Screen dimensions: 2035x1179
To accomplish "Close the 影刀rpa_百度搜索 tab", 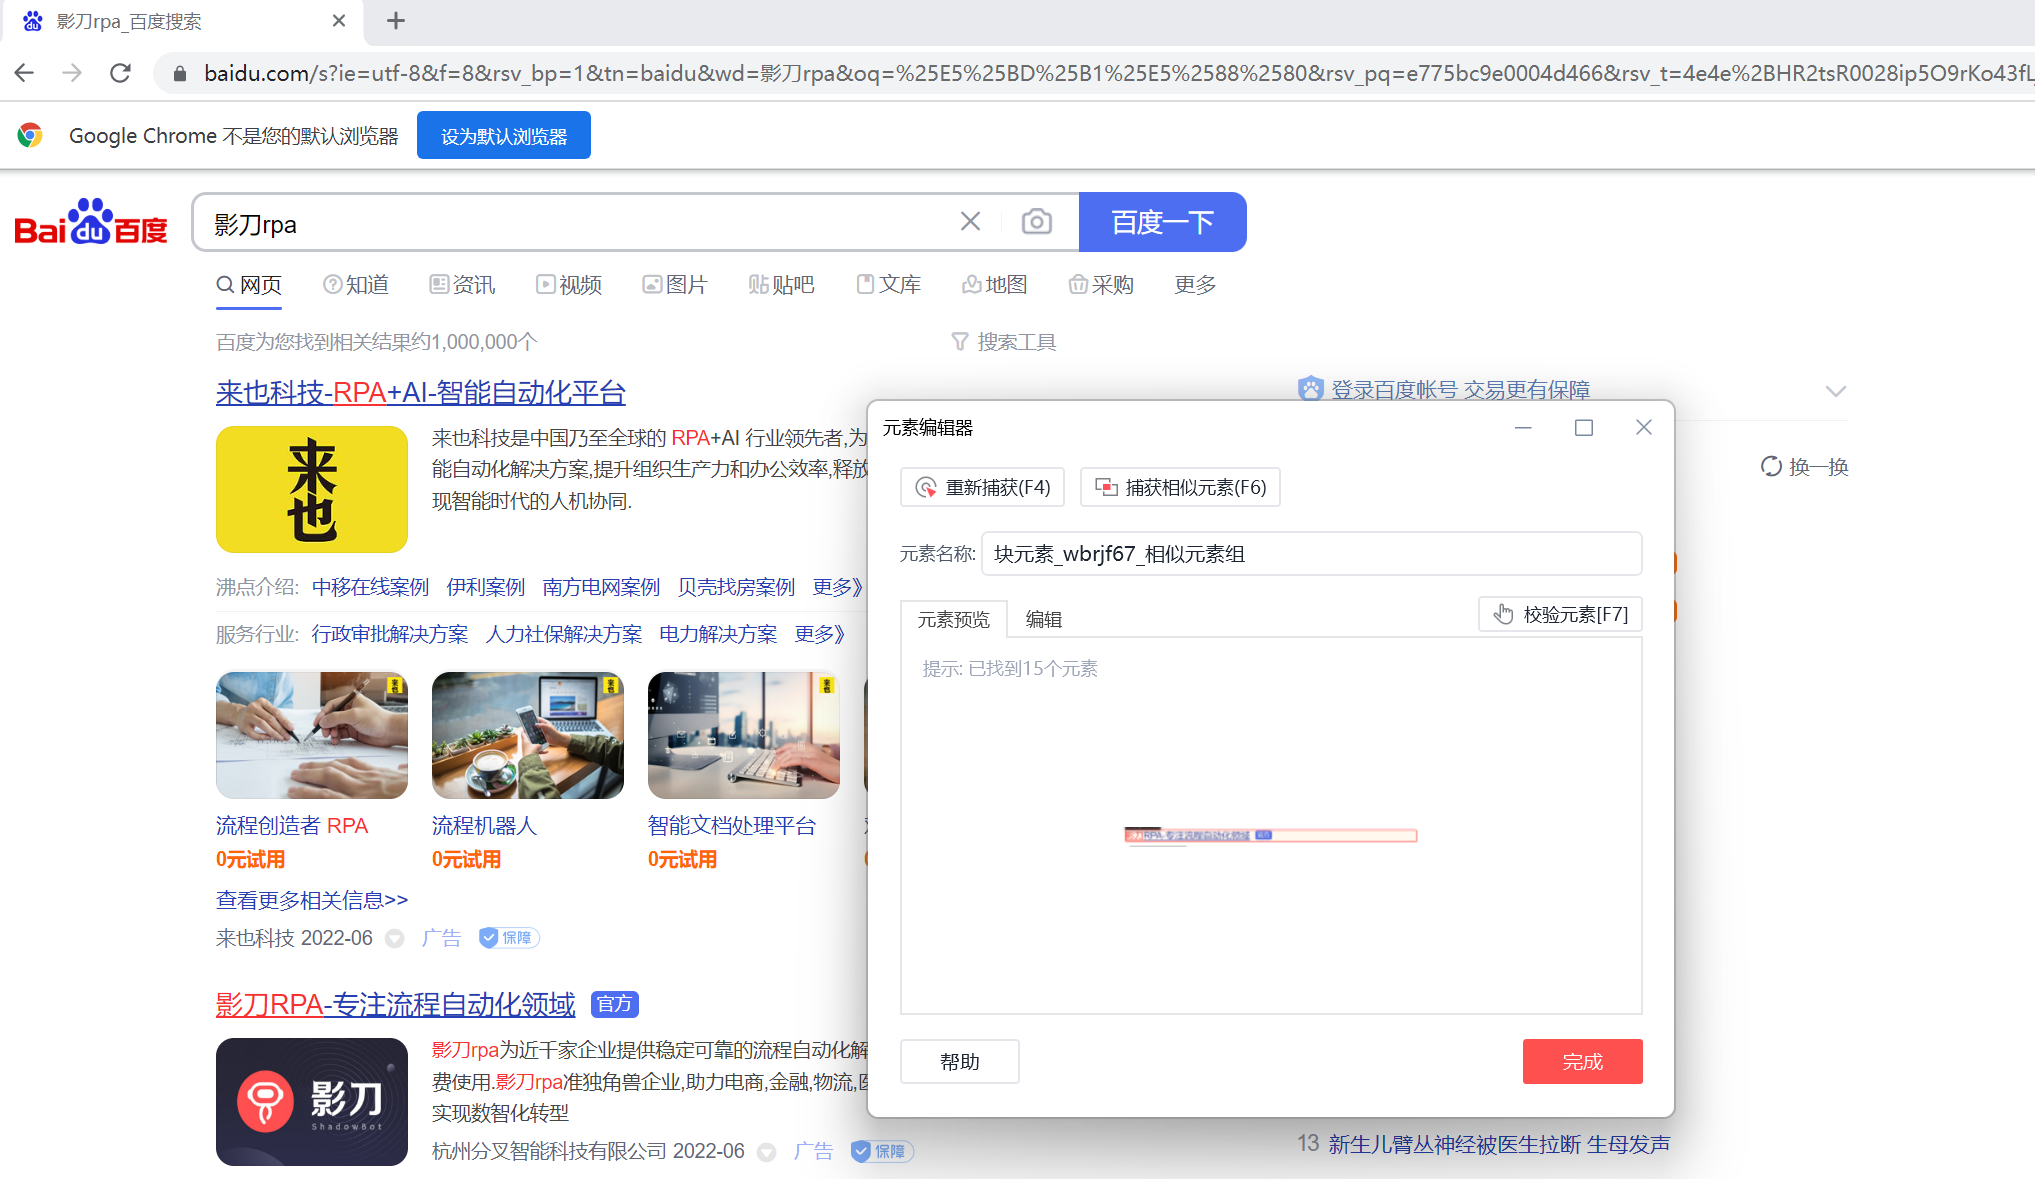I will (x=339, y=21).
